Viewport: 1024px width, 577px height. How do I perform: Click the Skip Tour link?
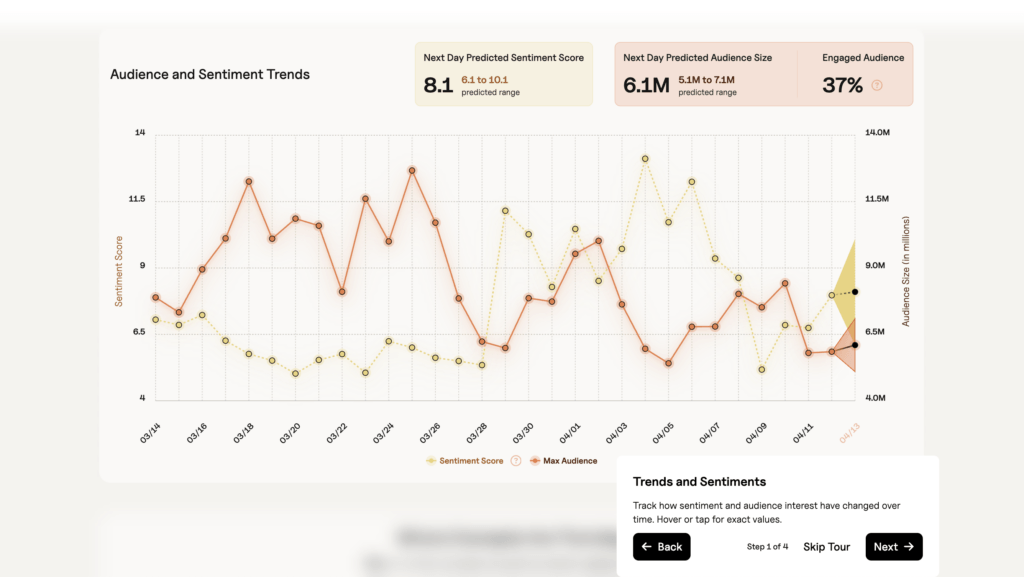click(x=826, y=547)
